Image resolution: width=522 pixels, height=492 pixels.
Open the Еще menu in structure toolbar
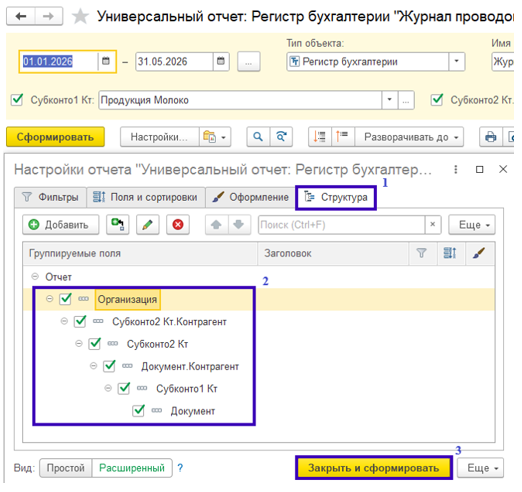tap(472, 225)
